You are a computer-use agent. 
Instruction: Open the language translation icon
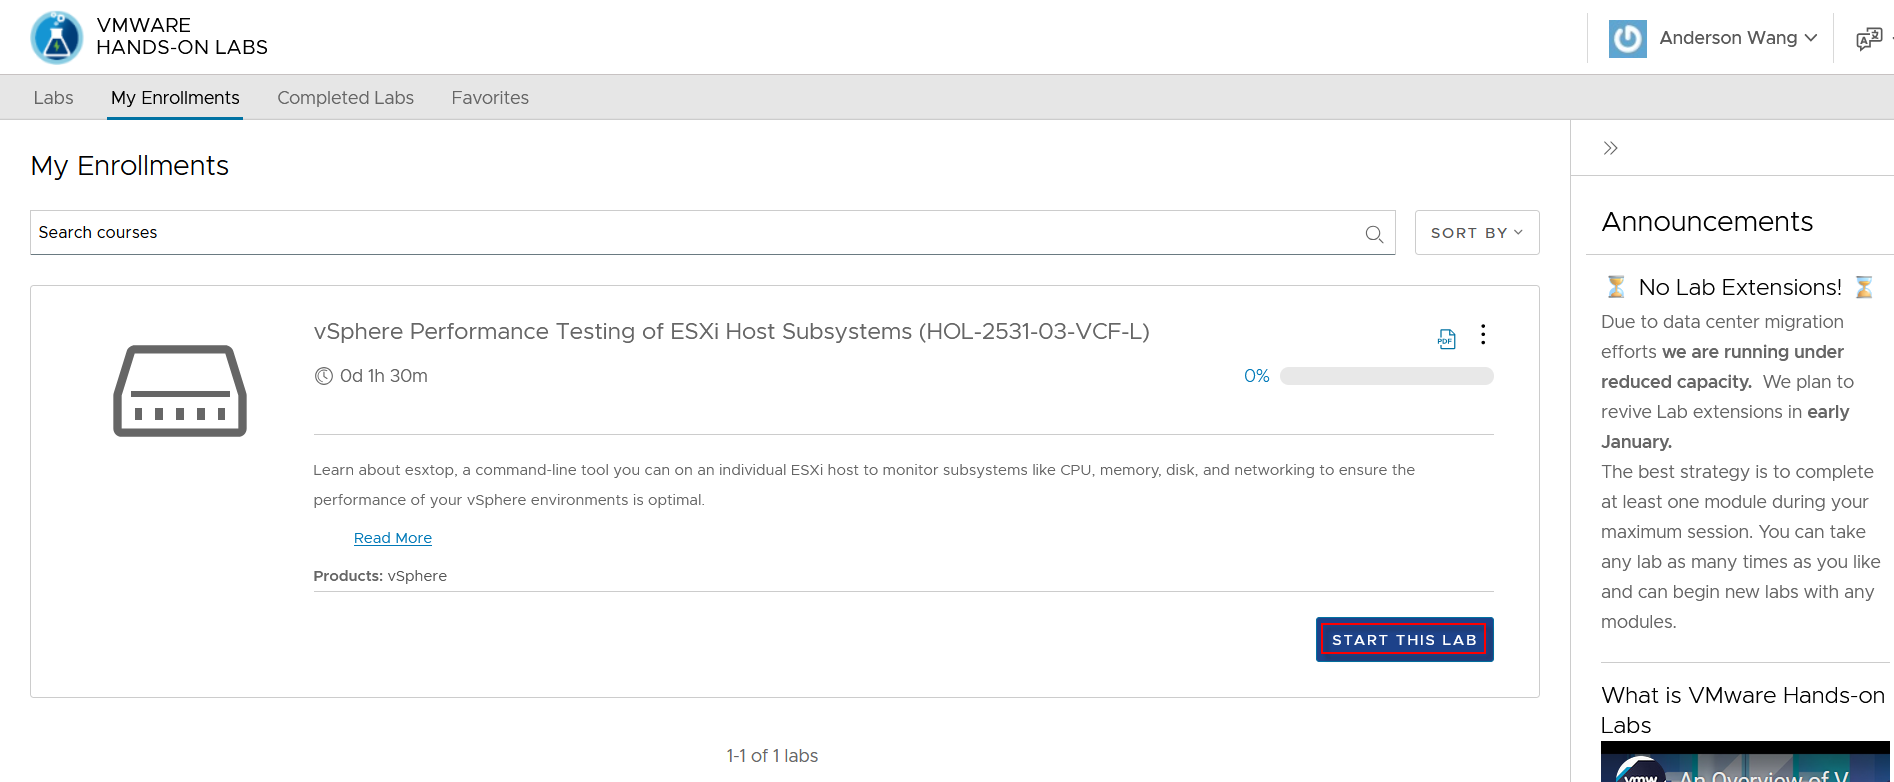pyautogui.click(x=1868, y=39)
